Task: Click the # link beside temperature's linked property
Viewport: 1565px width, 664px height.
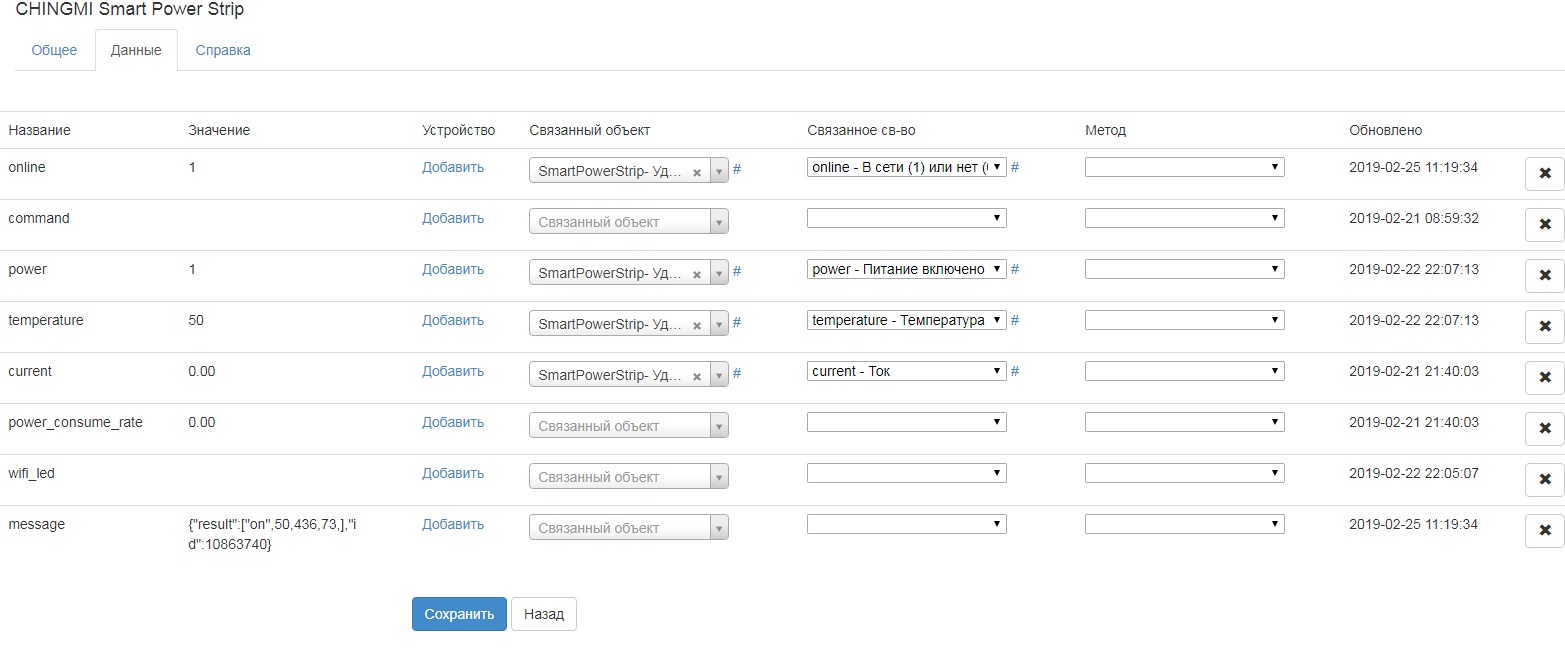Action: tap(1015, 321)
